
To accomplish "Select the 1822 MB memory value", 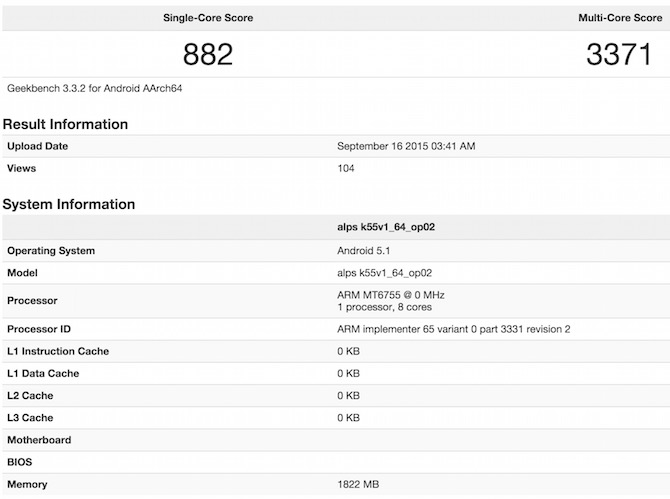I will pos(358,484).
